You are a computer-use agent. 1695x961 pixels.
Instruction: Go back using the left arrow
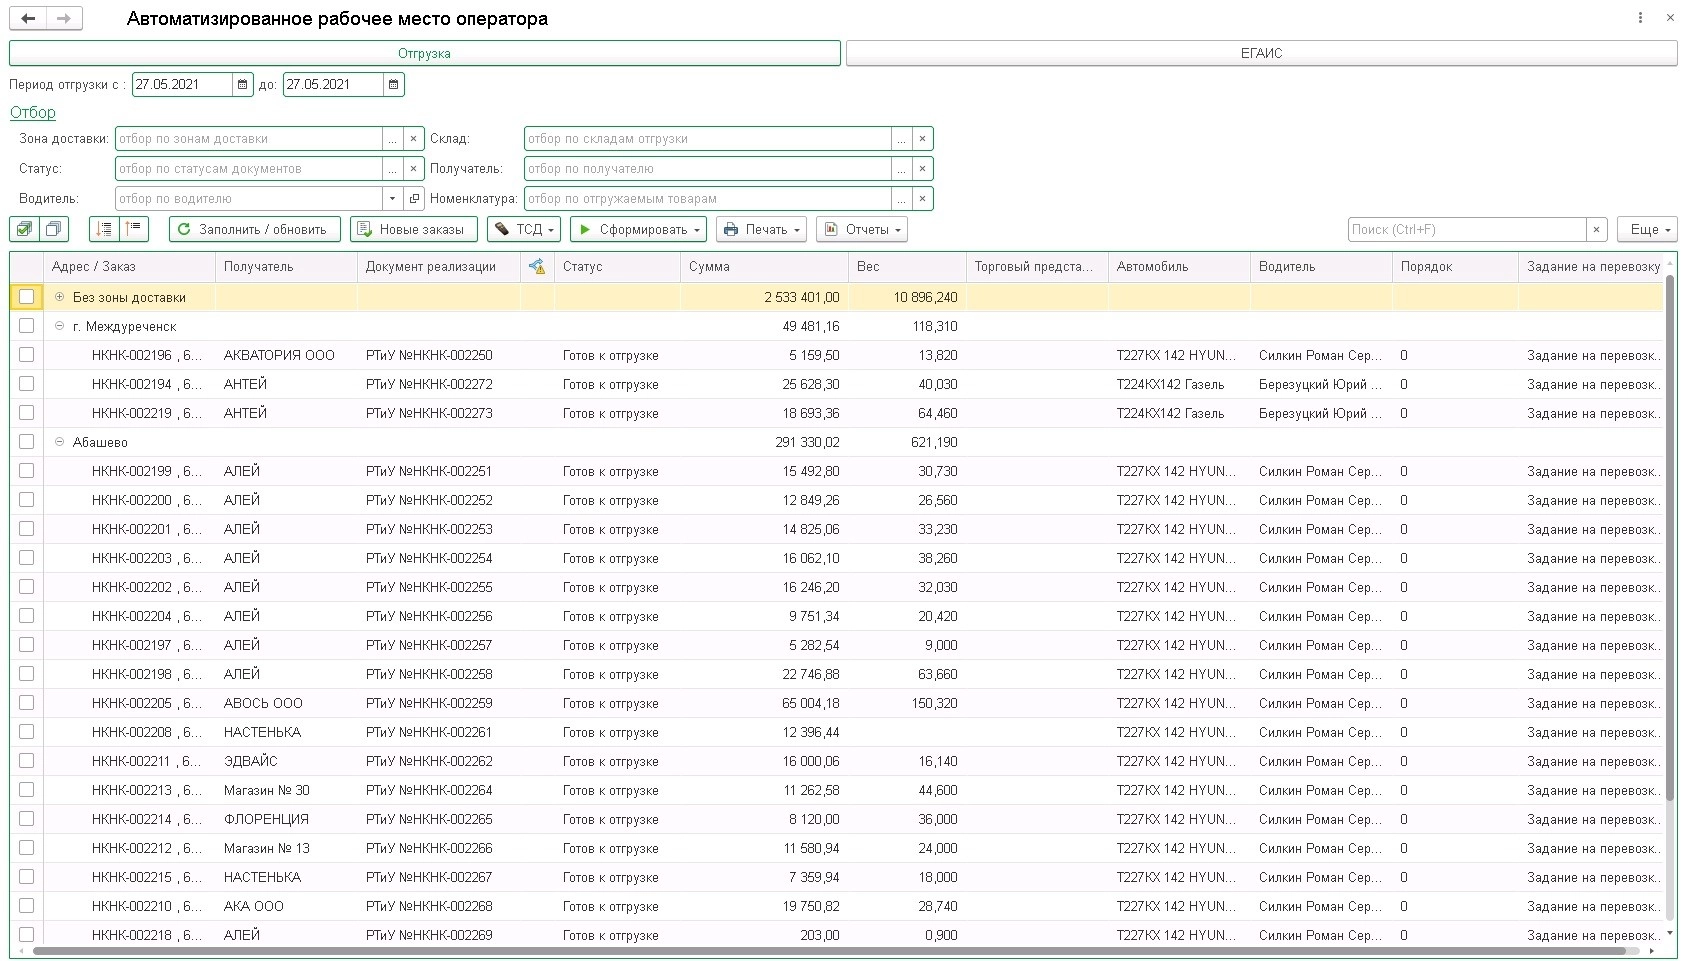28,18
